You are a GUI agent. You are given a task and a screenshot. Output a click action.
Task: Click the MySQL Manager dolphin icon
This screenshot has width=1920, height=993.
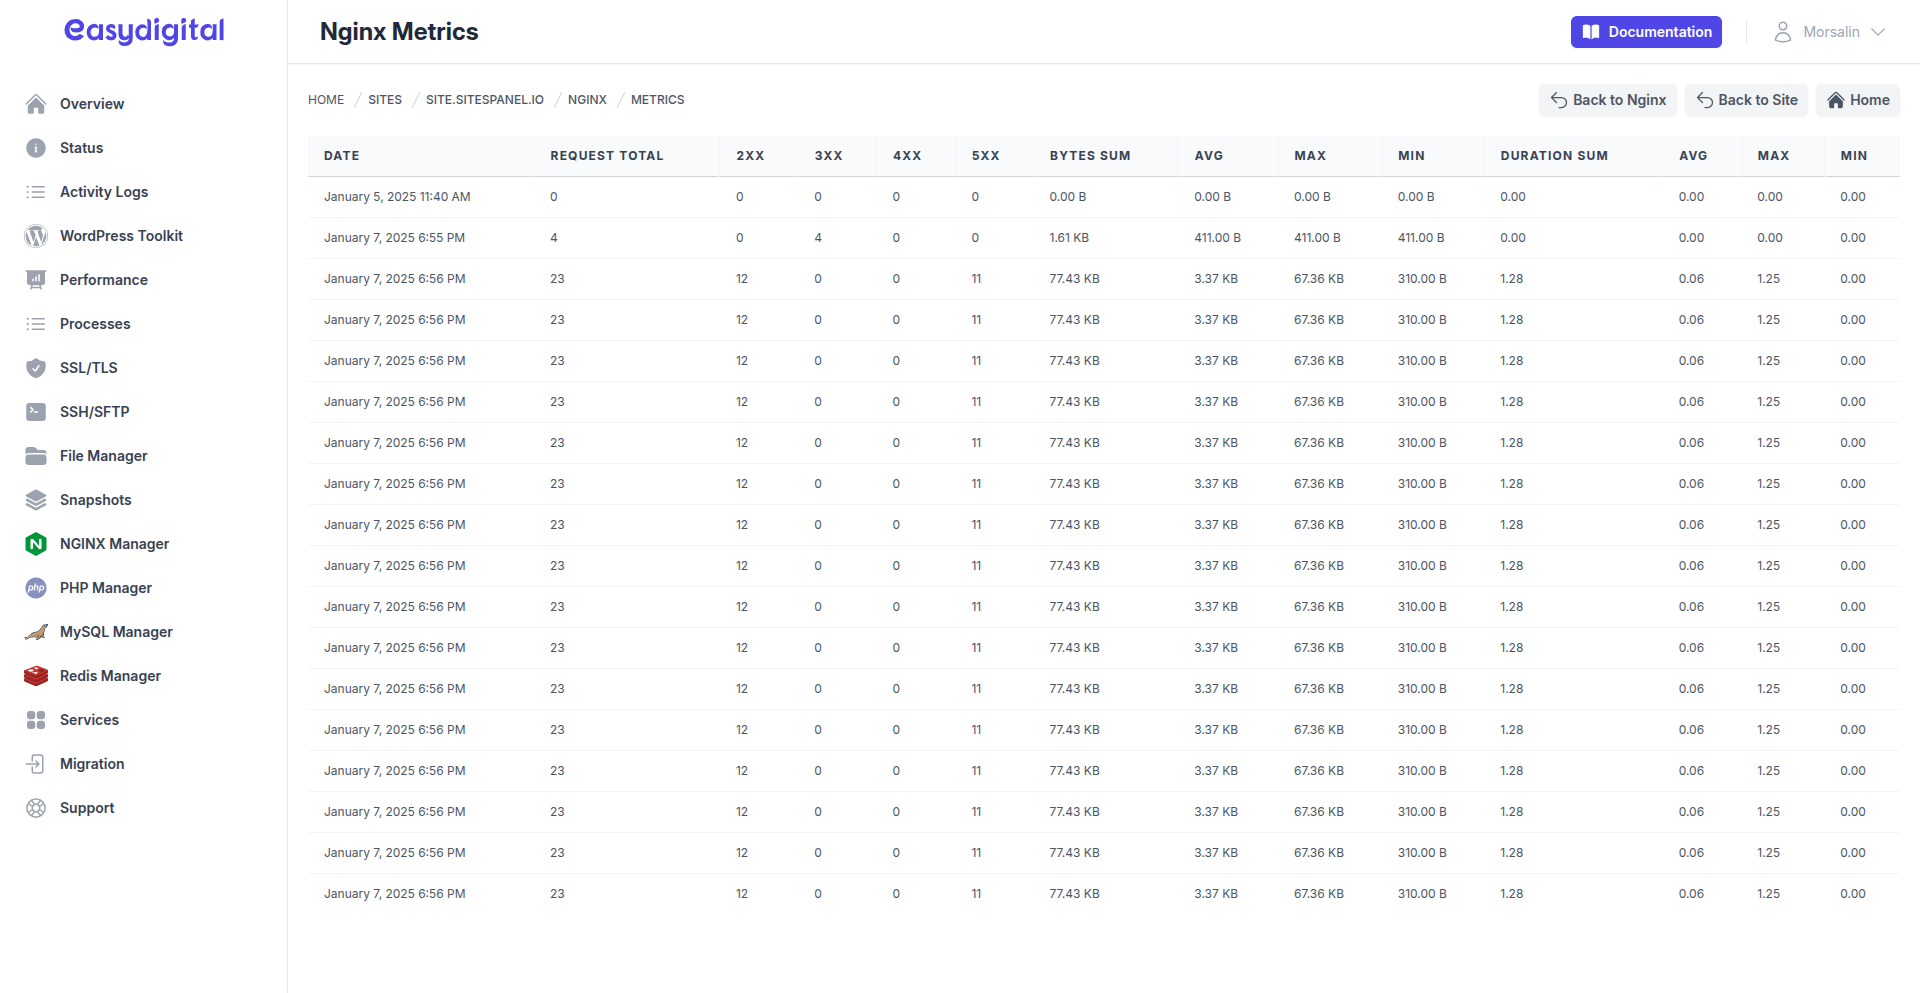pos(36,632)
